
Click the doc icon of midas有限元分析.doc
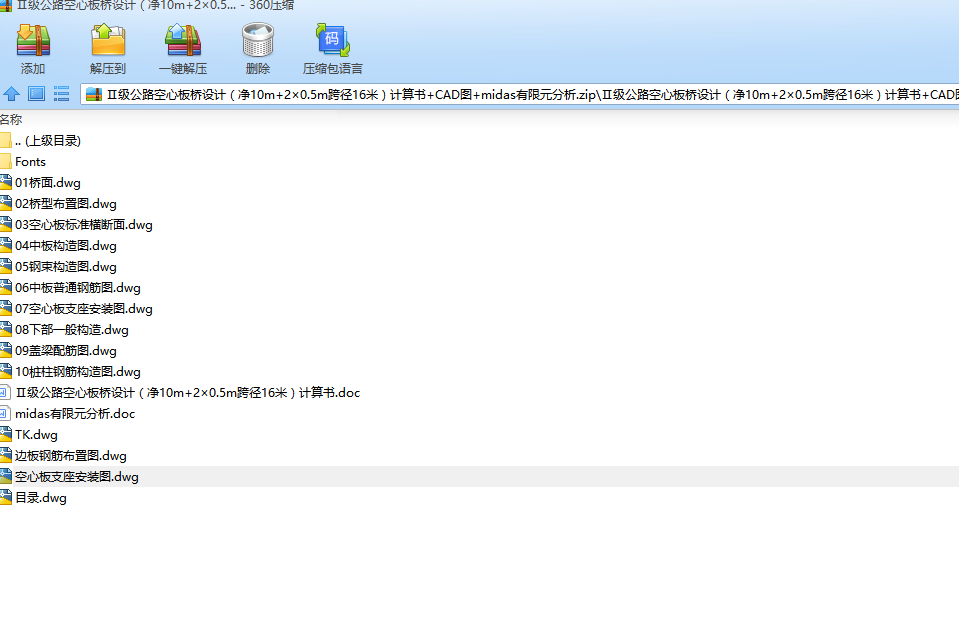click(x=5, y=414)
